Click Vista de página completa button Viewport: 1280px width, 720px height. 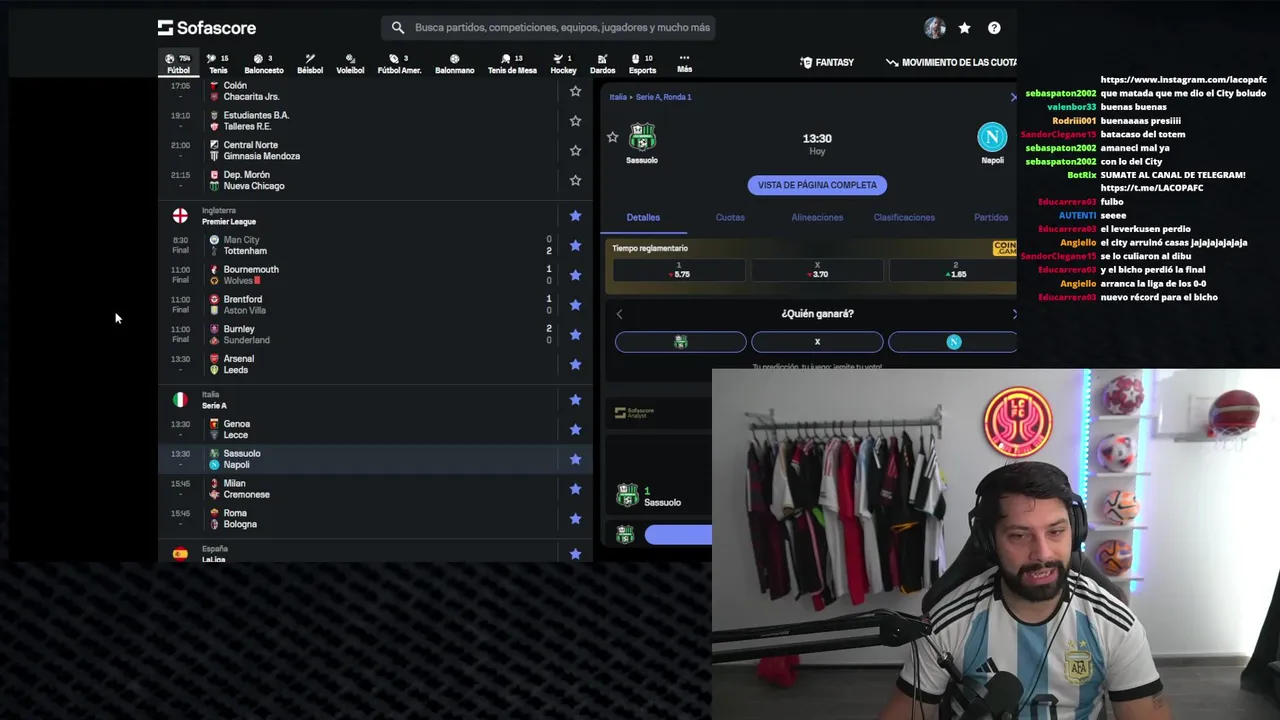pos(817,185)
